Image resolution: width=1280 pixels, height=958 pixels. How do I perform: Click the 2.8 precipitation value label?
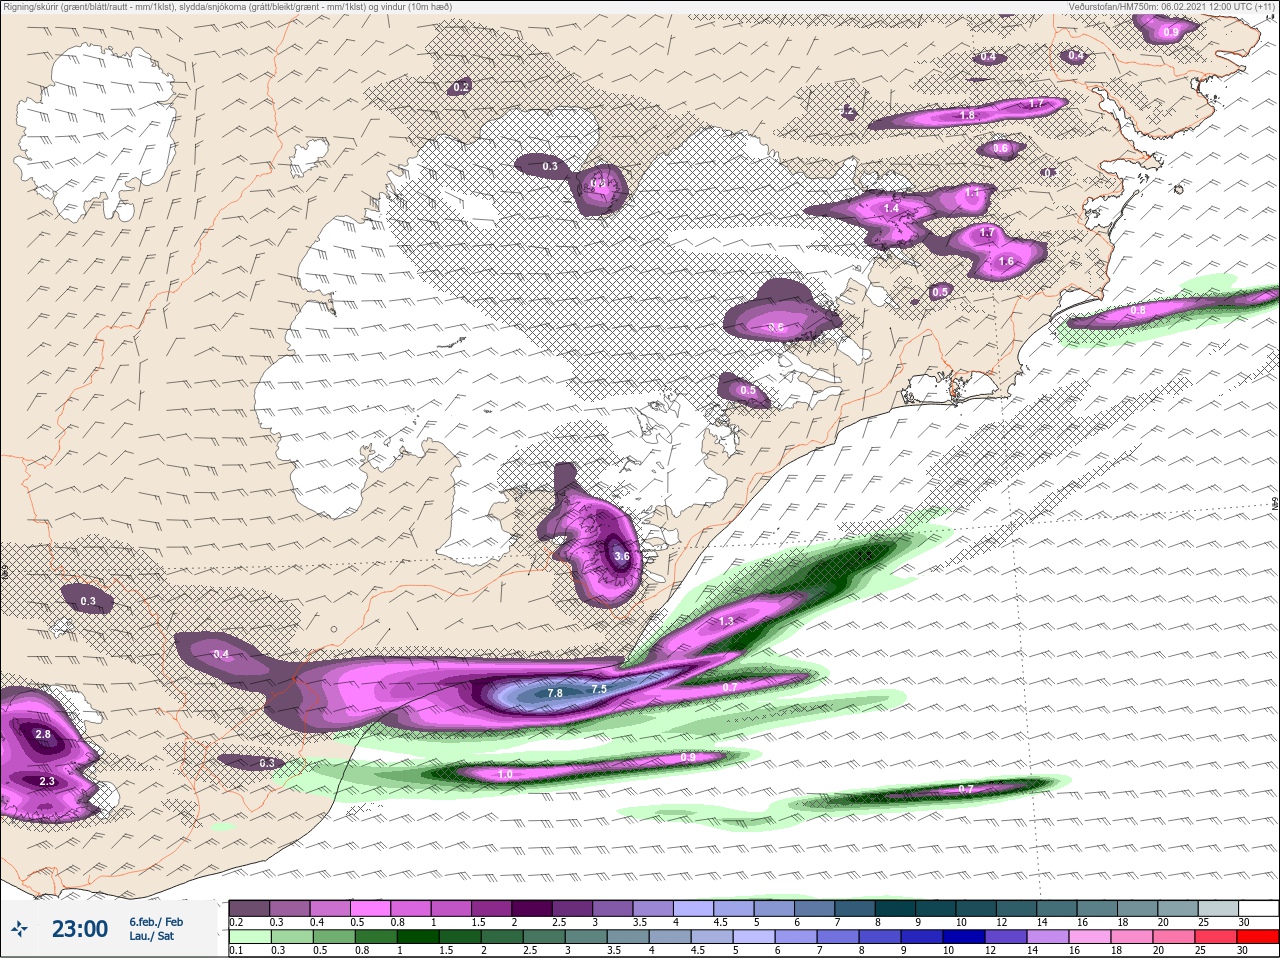click(x=42, y=734)
